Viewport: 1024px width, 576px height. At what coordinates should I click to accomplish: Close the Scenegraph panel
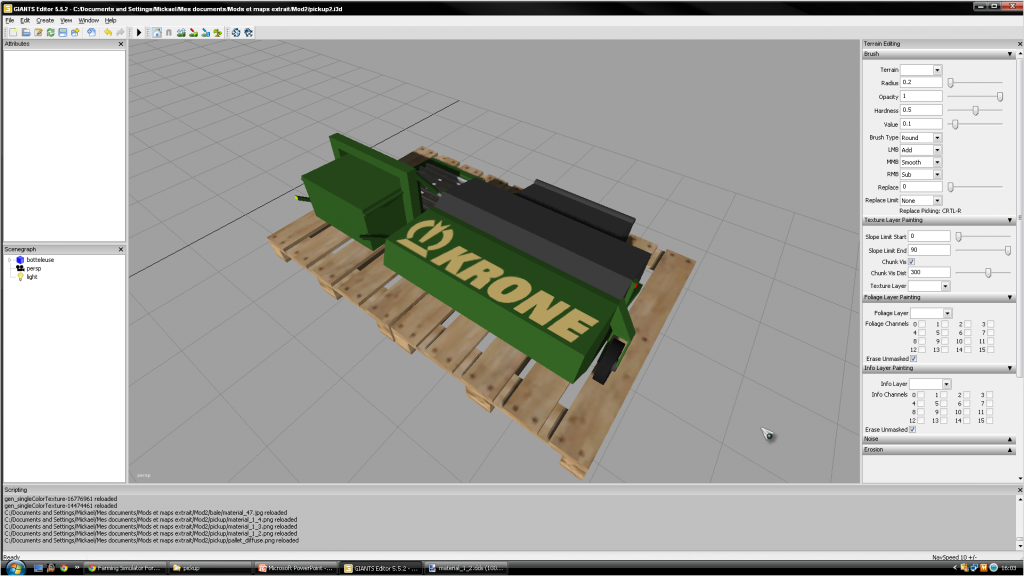121,249
